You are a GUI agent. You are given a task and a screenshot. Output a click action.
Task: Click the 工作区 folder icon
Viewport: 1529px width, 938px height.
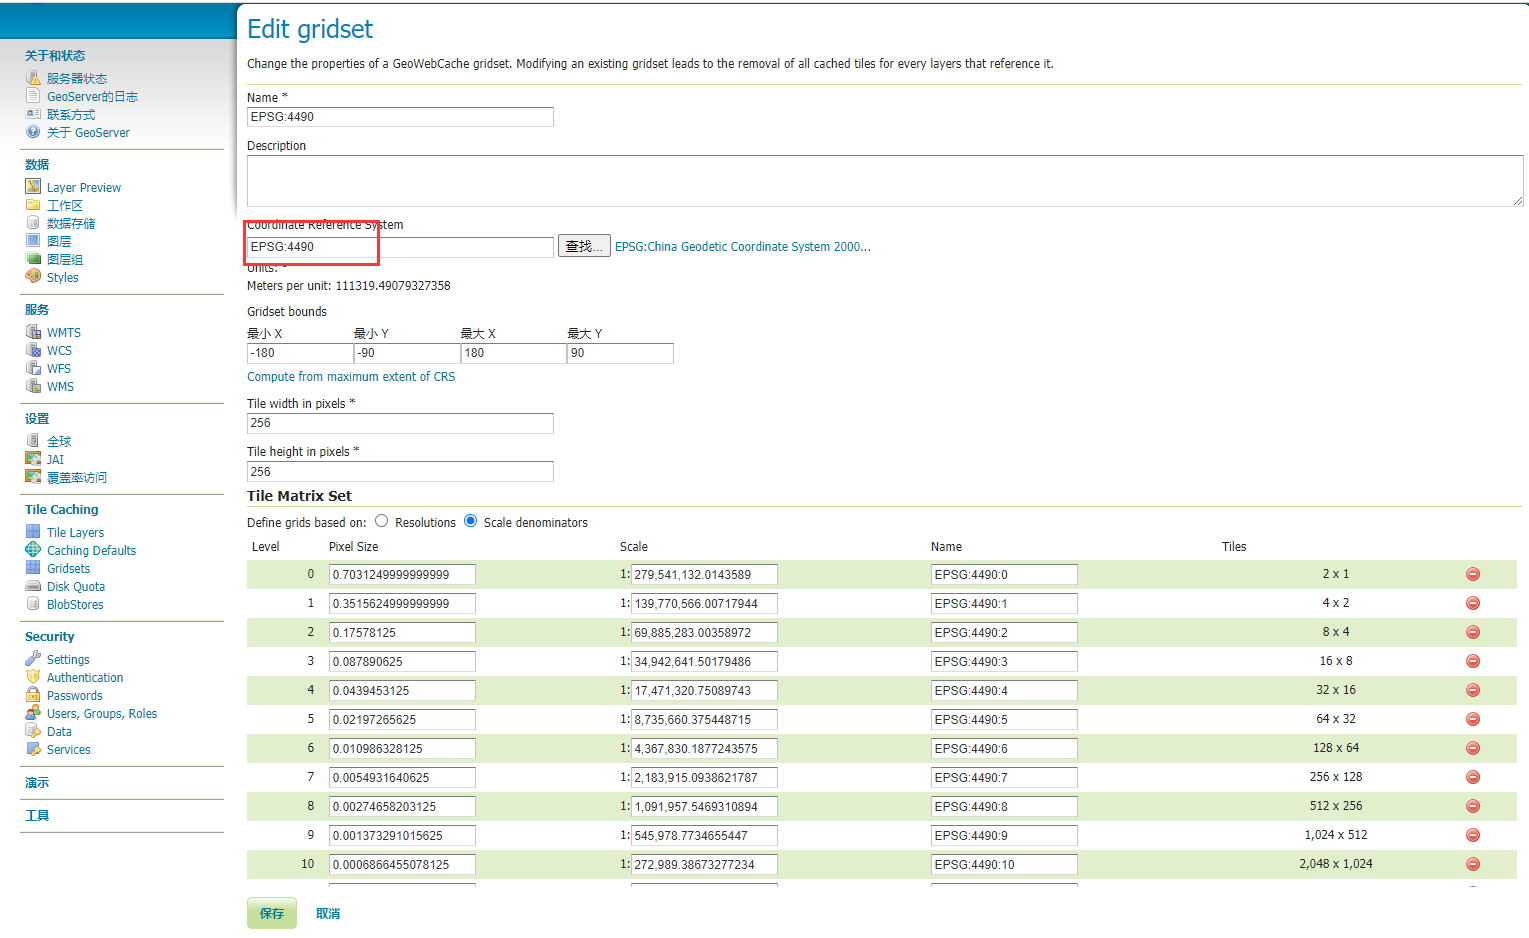click(33, 205)
